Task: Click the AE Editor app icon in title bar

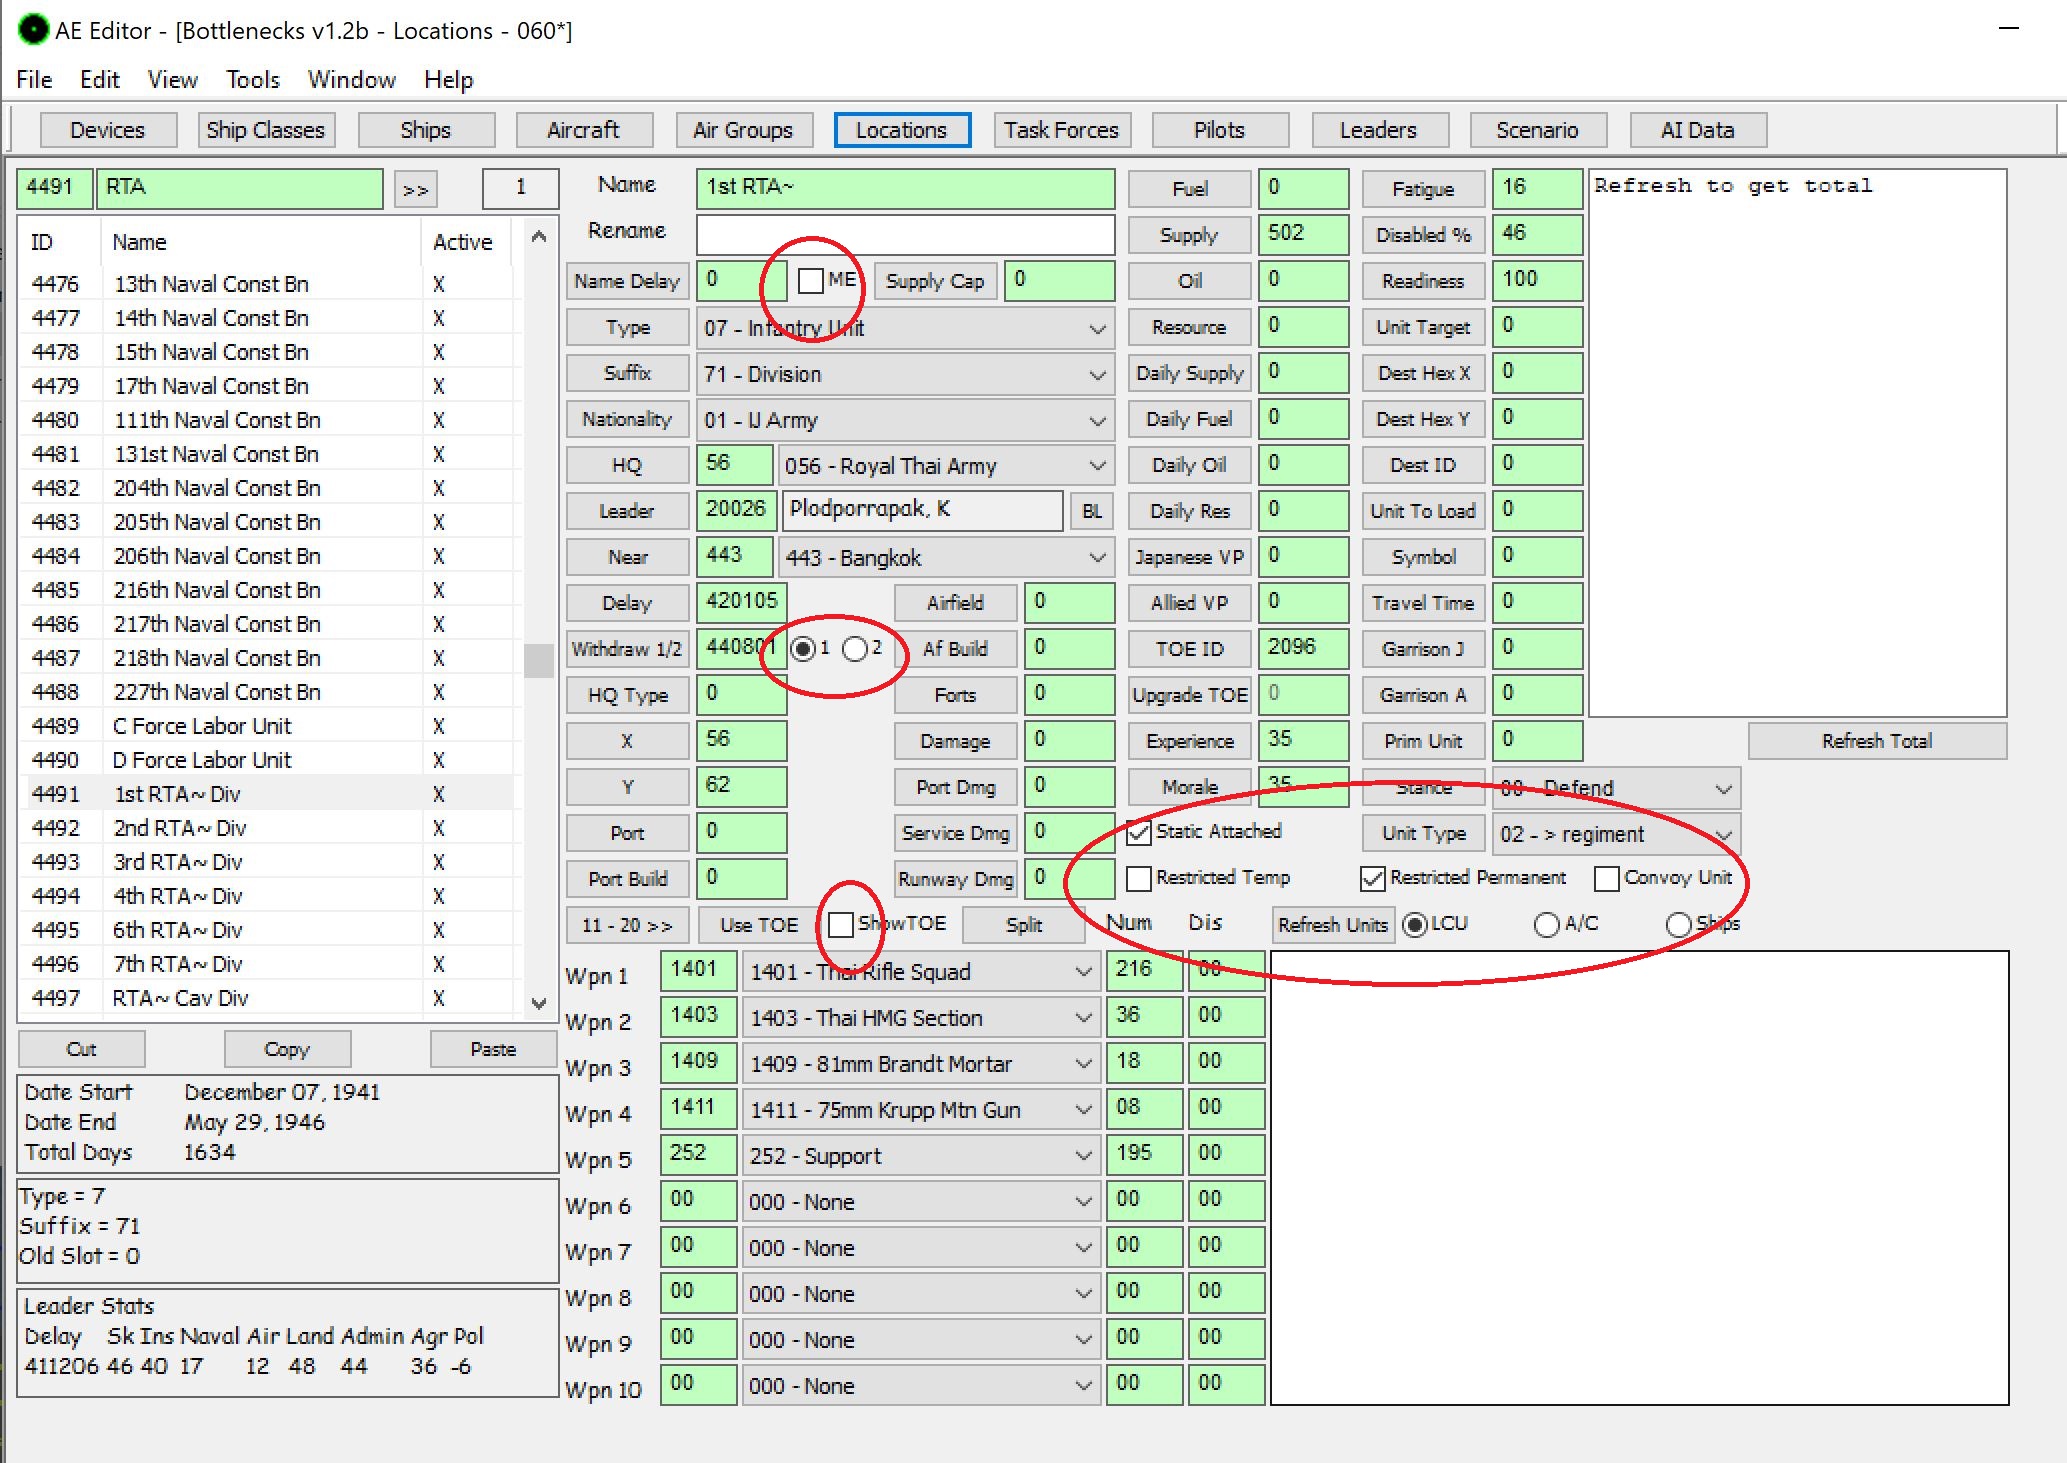Action: coord(33,30)
